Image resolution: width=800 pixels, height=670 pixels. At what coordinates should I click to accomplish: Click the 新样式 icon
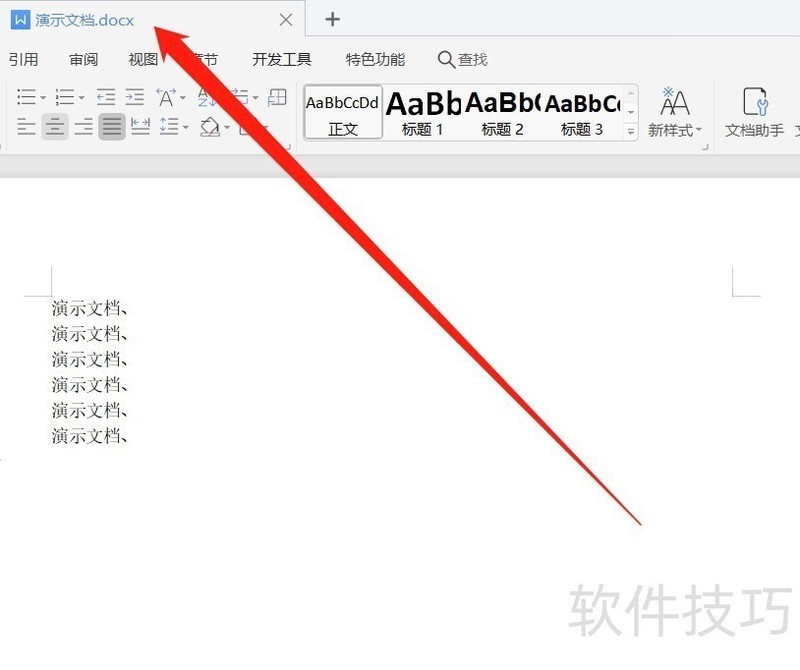pos(675,112)
